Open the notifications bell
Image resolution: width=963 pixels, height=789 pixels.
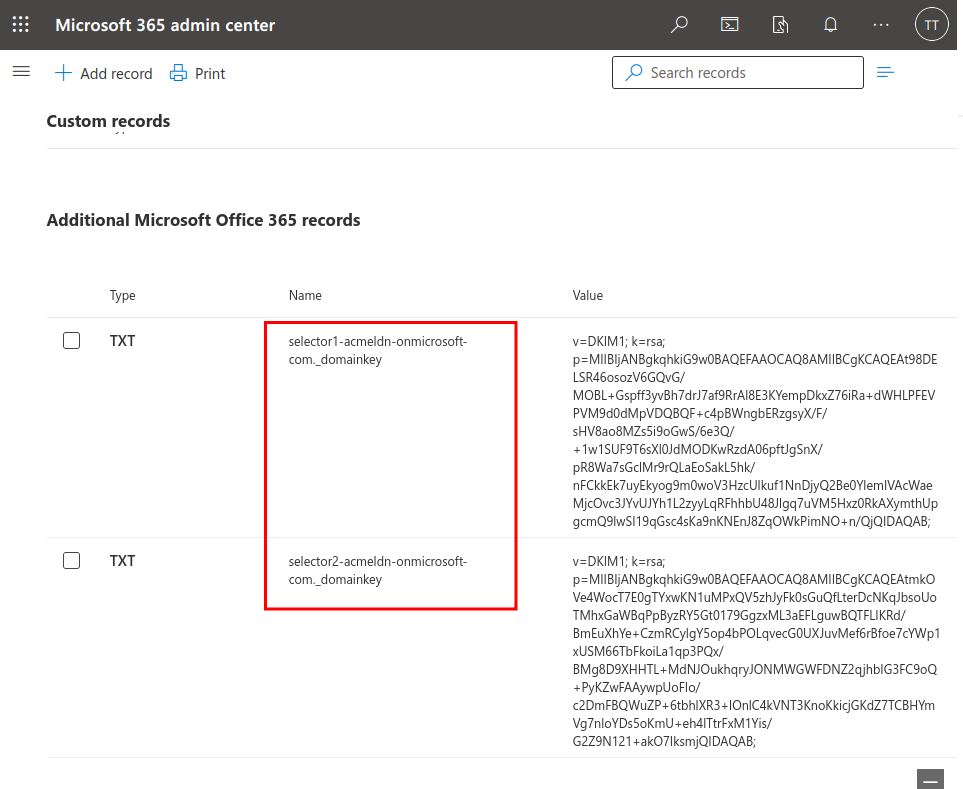(x=830, y=25)
